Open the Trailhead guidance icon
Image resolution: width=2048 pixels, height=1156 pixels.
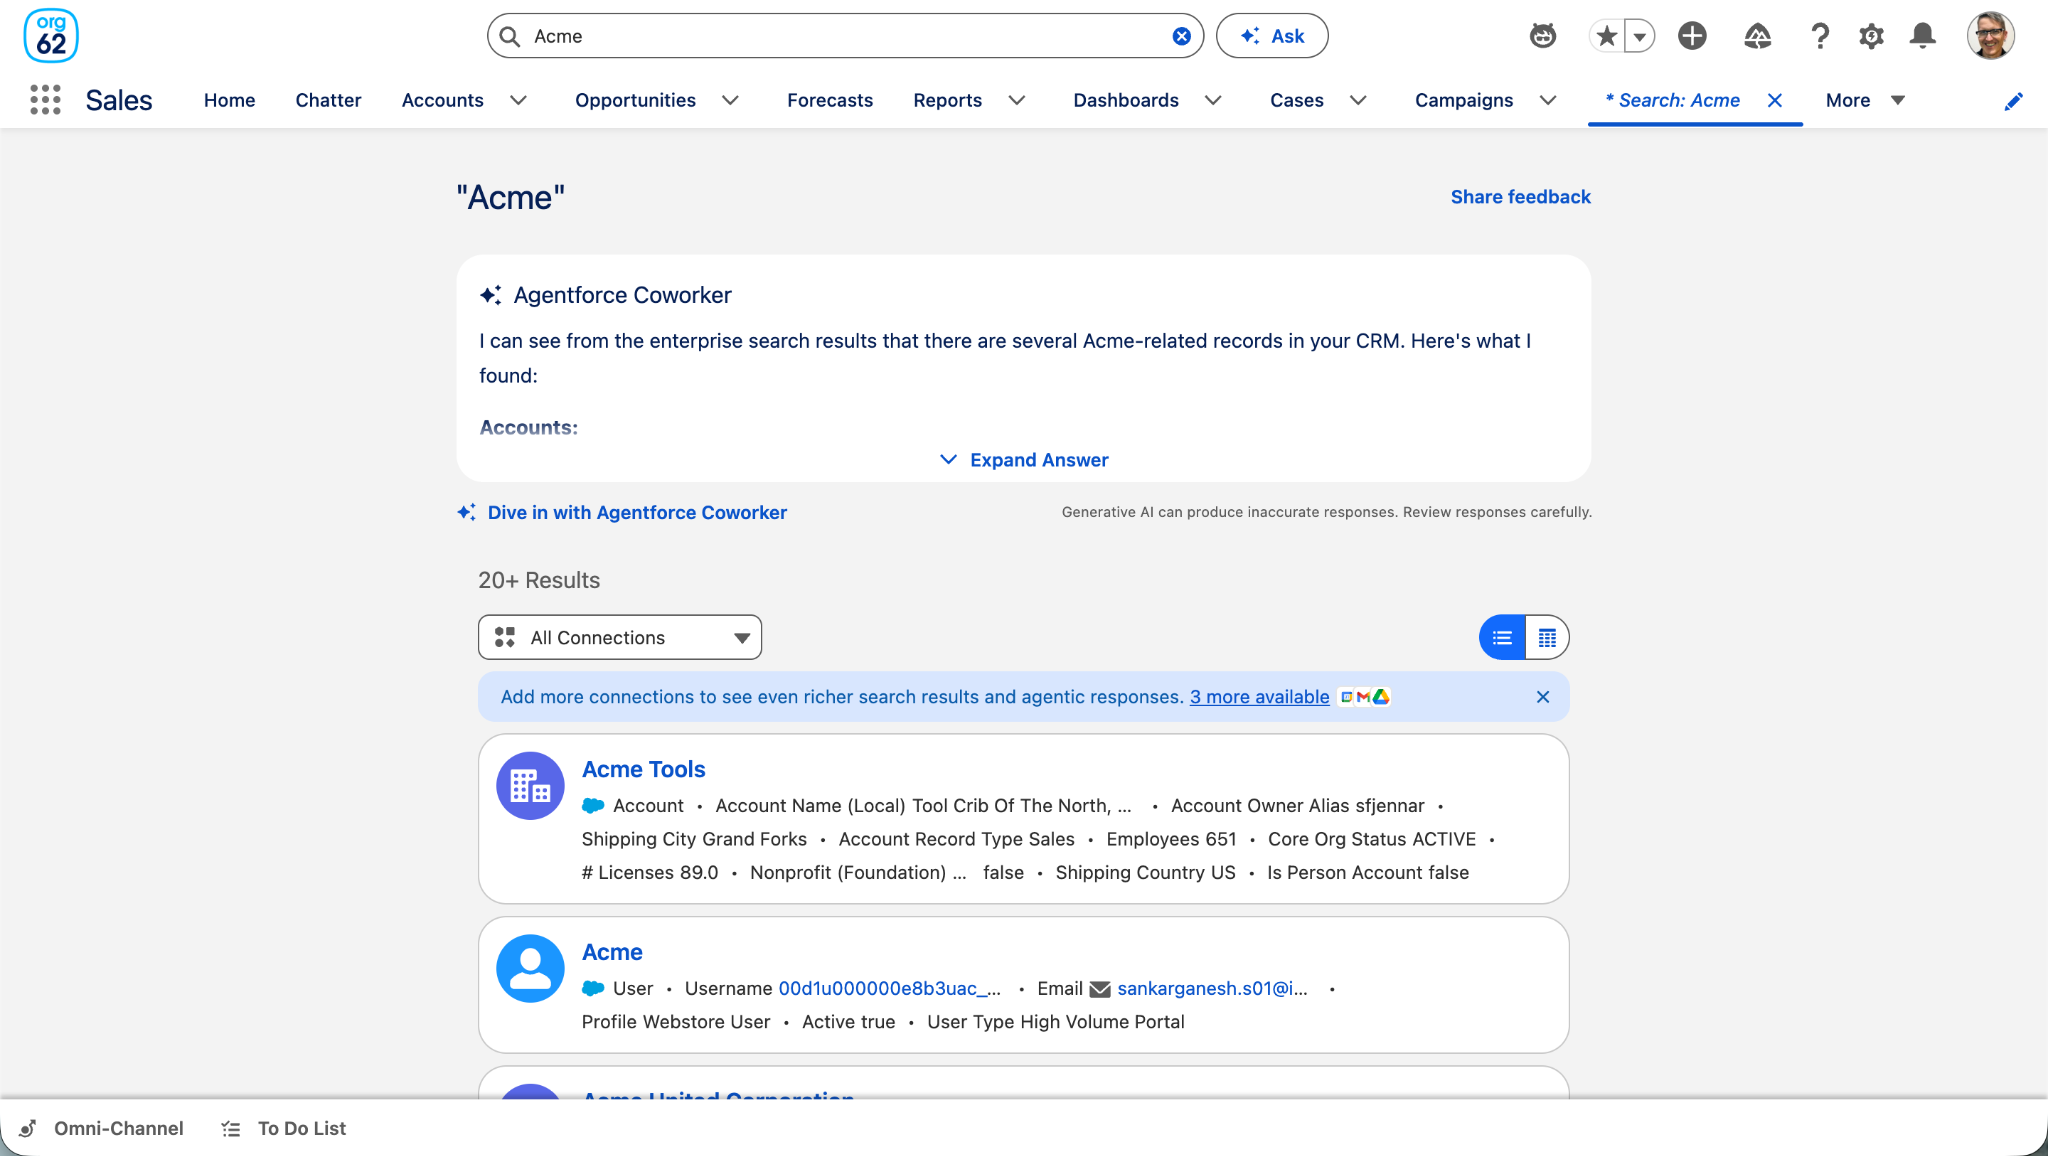1757,36
